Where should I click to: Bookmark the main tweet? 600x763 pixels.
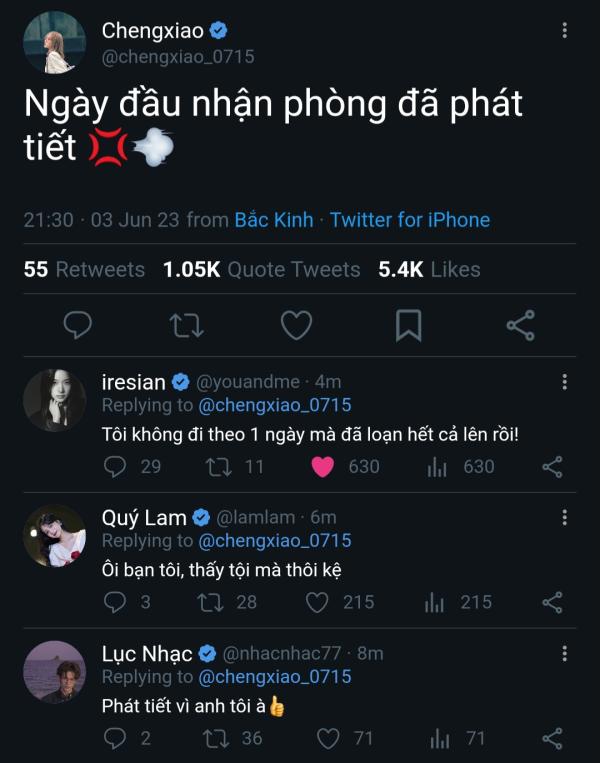click(x=408, y=325)
